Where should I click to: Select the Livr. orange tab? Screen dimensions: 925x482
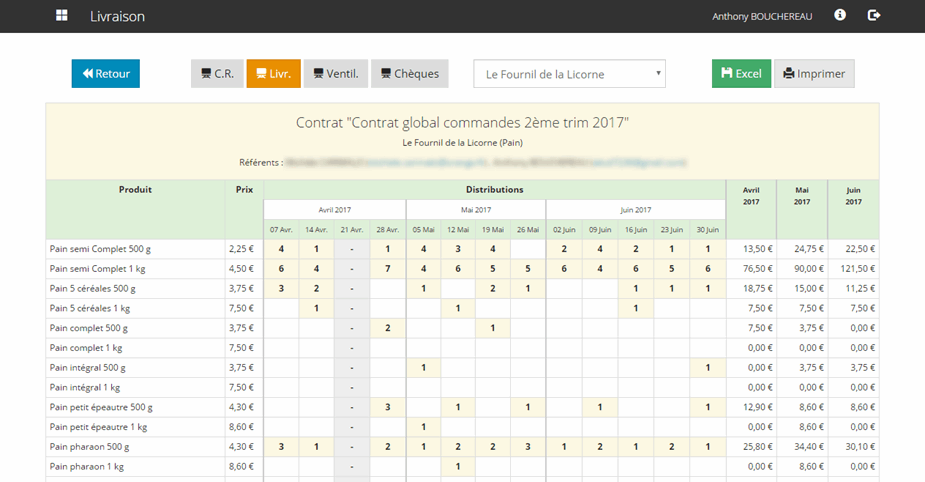coord(273,74)
